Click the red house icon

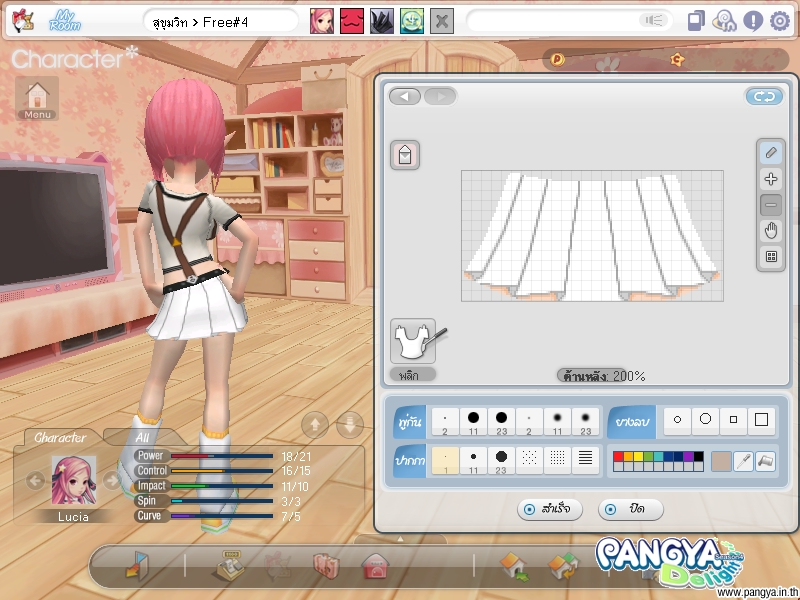tap(376, 566)
